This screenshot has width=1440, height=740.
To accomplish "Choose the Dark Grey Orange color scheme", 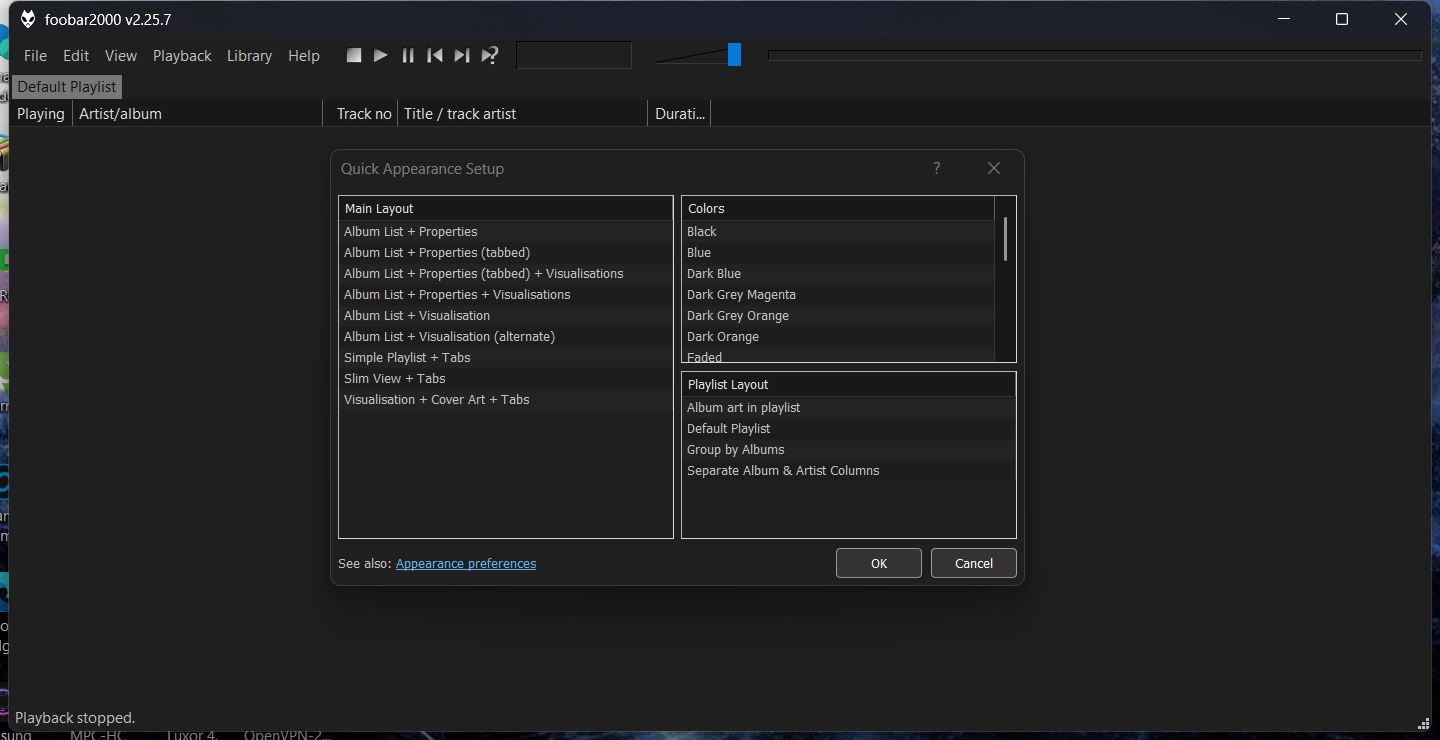I will [x=838, y=316].
